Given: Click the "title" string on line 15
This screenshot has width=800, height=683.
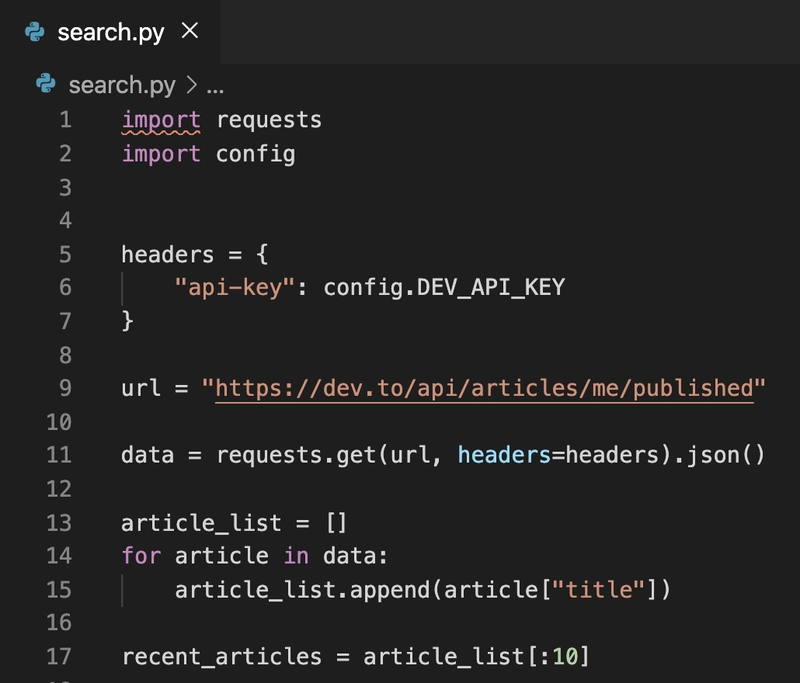Looking at the screenshot, I should point(598,590).
